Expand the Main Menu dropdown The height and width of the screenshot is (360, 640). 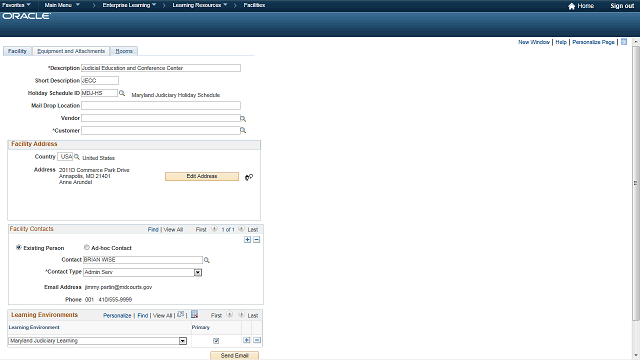click(62, 5)
